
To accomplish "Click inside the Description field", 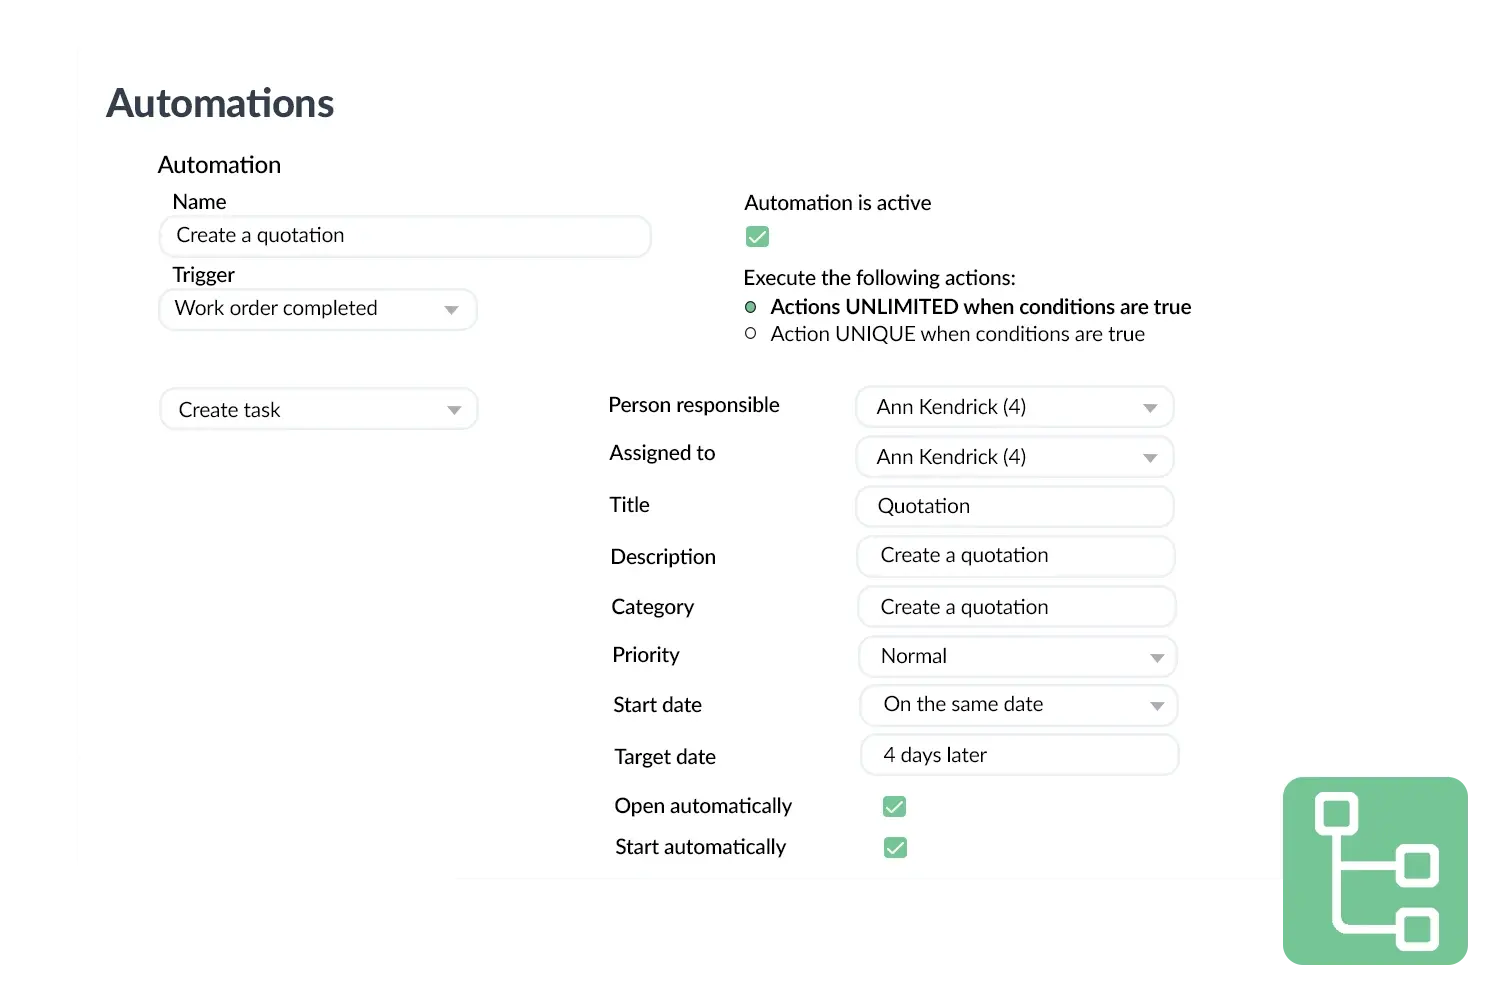I will click(1014, 556).
